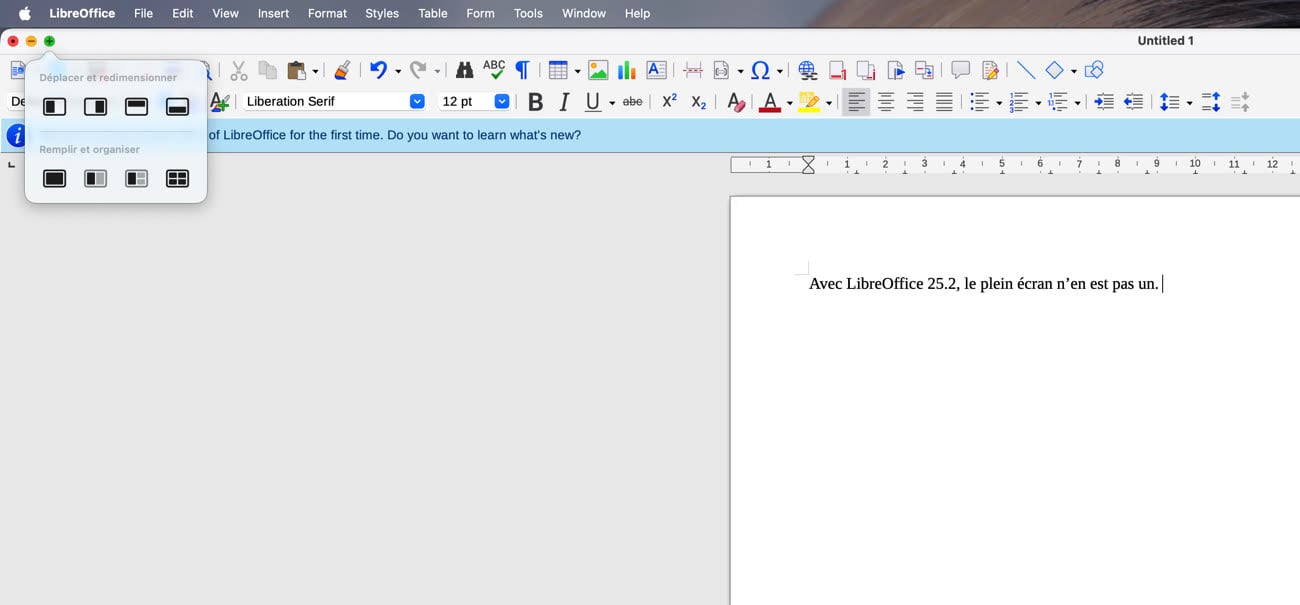Viewport: 1300px width, 605px height.
Task: Expand the 12 pt font size dropdown
Action: (x=502, y=101)
